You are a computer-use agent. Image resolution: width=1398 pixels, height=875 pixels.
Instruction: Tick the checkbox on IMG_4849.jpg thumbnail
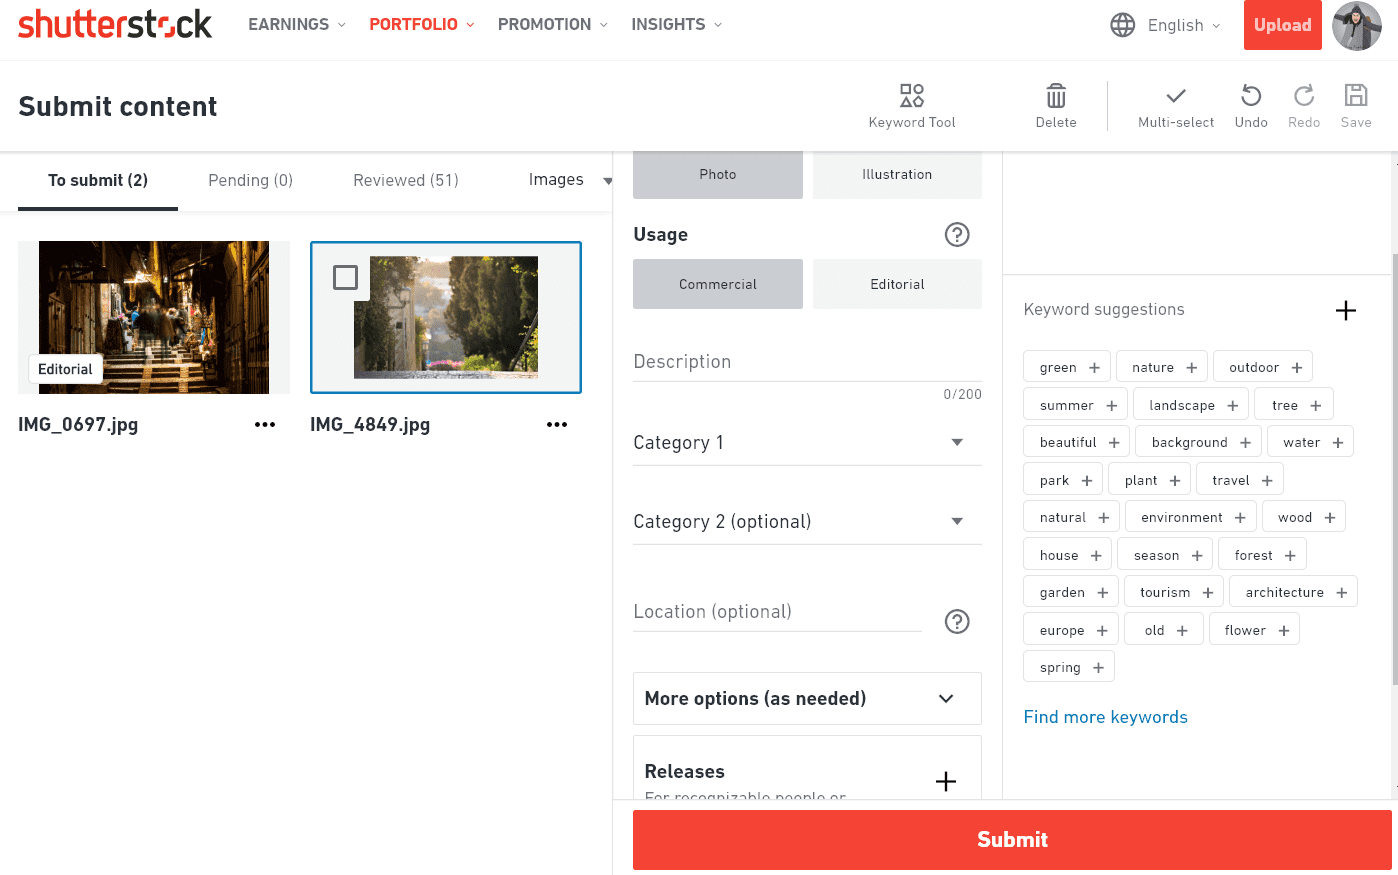tap(345, 277)
